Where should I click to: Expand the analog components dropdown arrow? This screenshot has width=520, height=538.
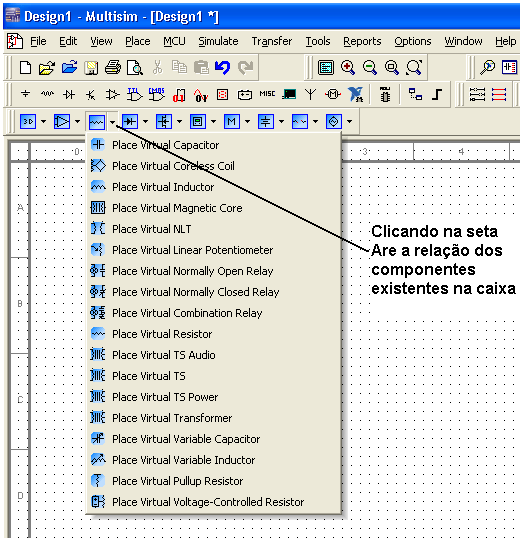(x=78, y=121)
